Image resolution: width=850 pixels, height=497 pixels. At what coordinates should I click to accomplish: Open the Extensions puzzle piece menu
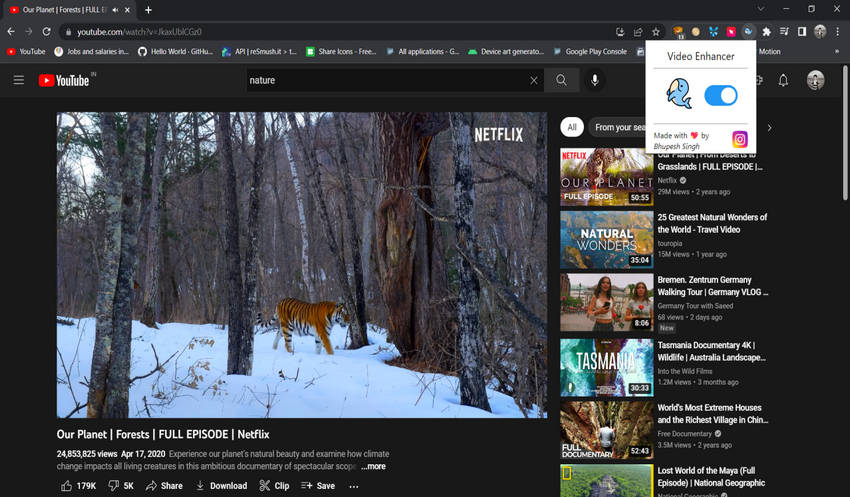[x=767, y=32]
